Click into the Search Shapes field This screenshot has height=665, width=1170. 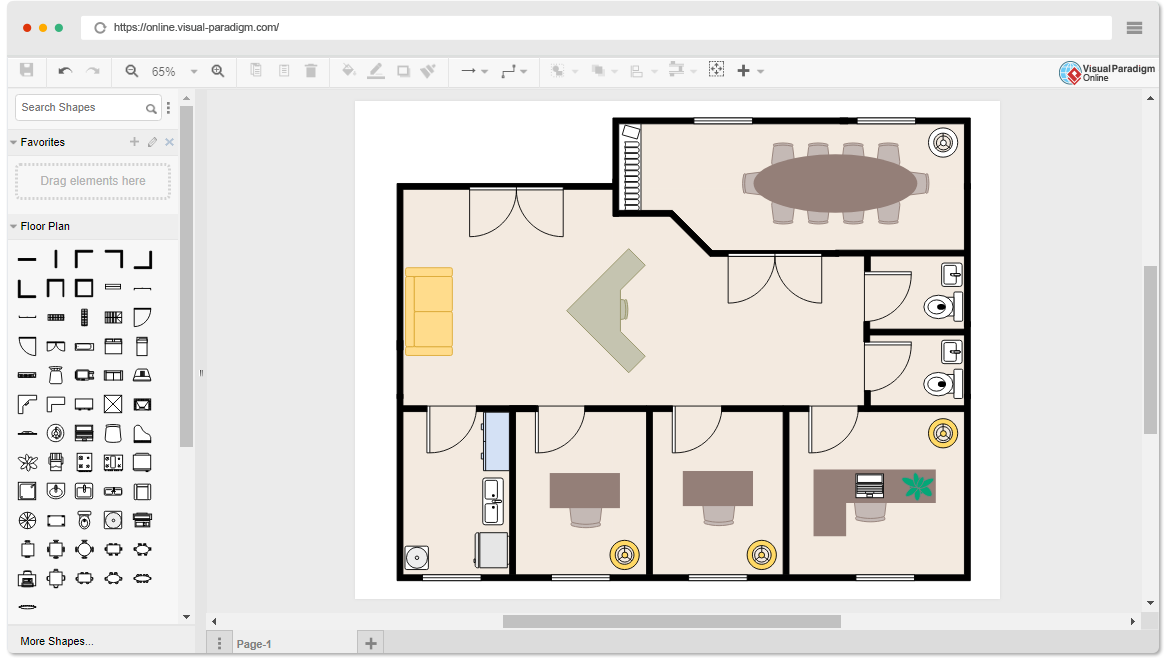pyautogui.click(x=80, y=107)
